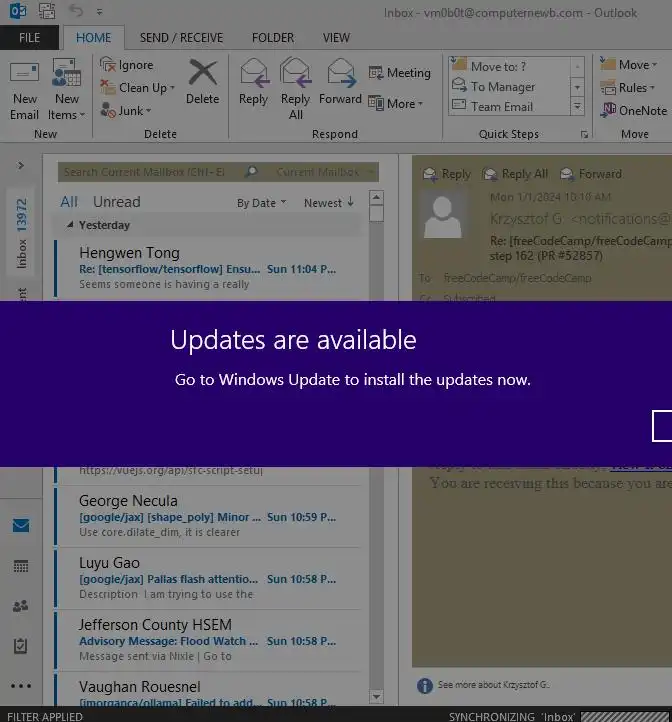Viewport: 672px width, 722px height.
Task: Collapse the Yesterday group
Action: click(x=70, y=225)
